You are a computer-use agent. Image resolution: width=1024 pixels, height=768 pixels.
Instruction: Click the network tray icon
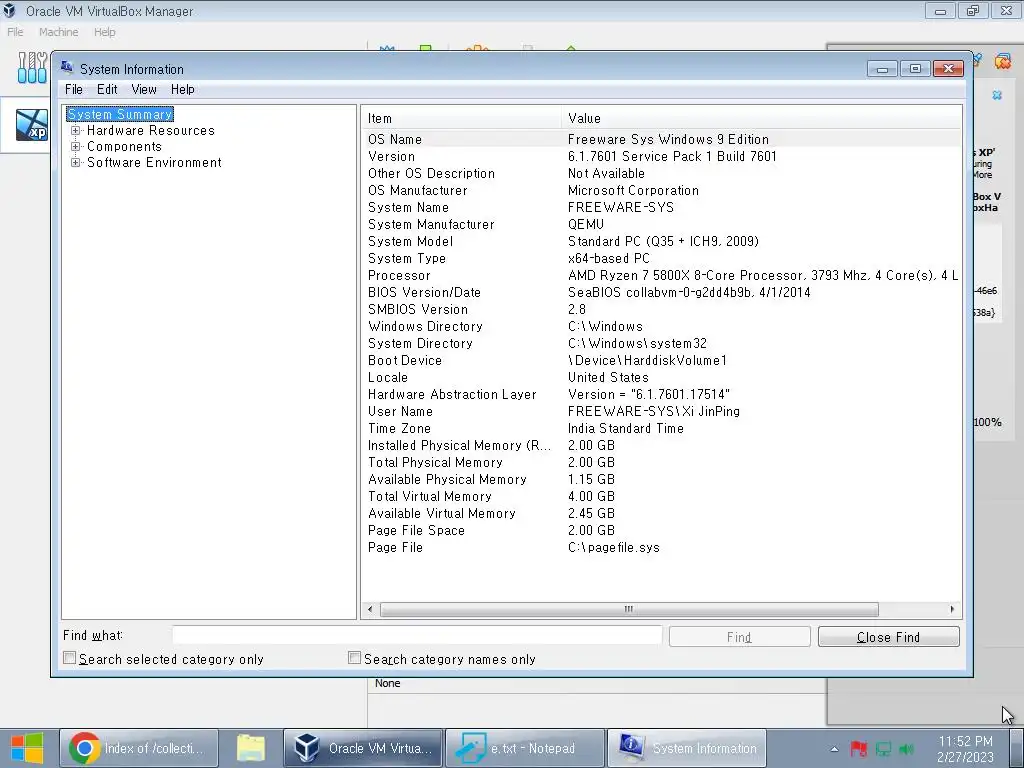tap(883, 749)
